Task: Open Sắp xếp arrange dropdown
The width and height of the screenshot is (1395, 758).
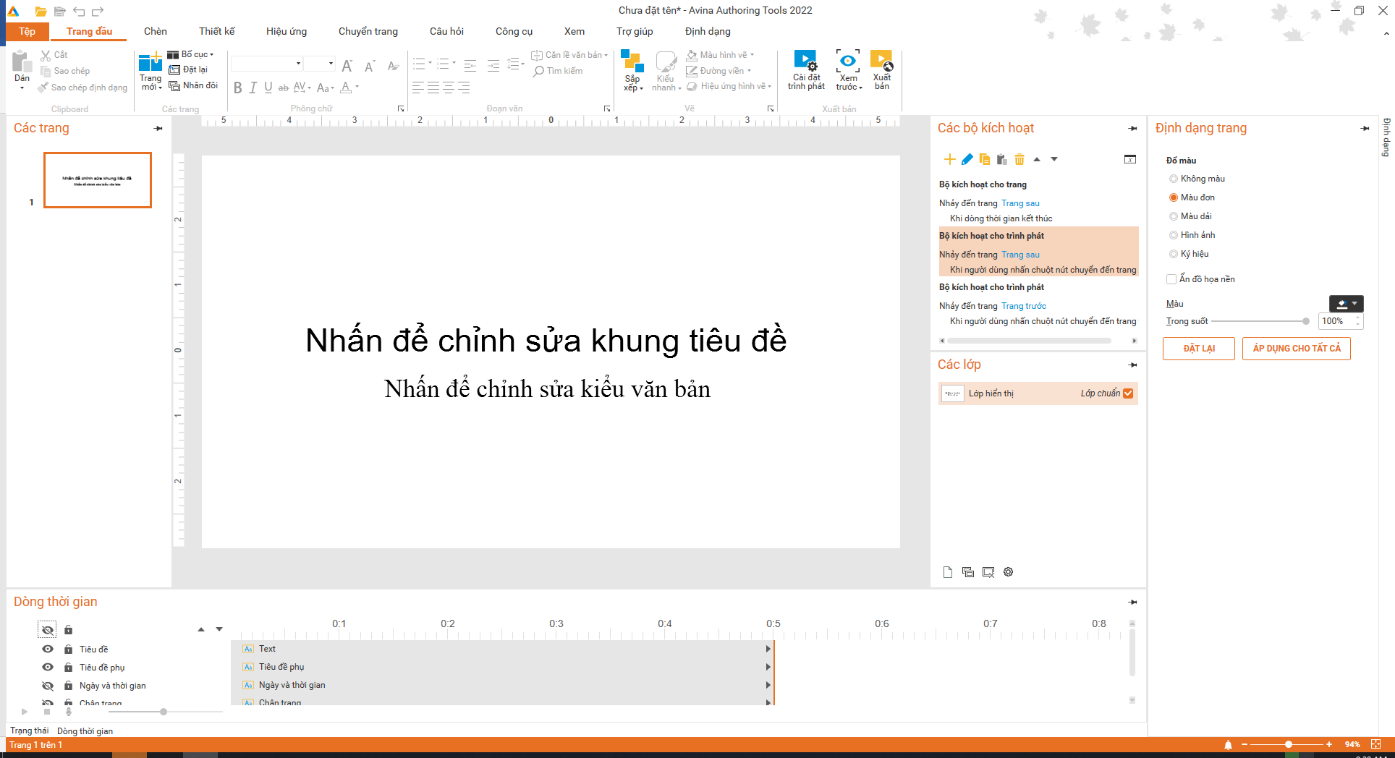Action: [x=632, y=70]
